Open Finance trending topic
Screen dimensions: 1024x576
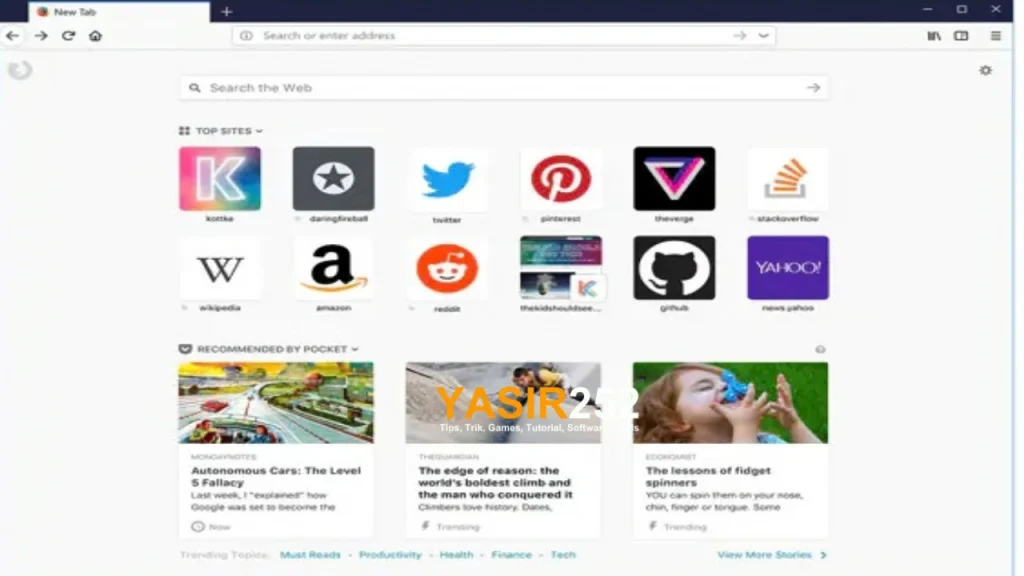(x=511, y=554)
